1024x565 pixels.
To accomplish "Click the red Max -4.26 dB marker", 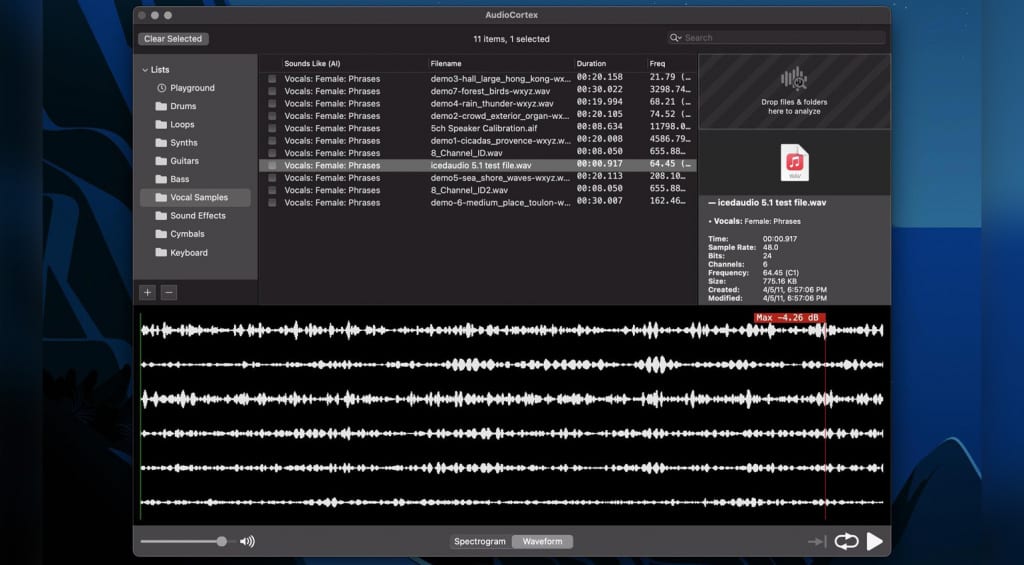I will [x=790, y=317].
